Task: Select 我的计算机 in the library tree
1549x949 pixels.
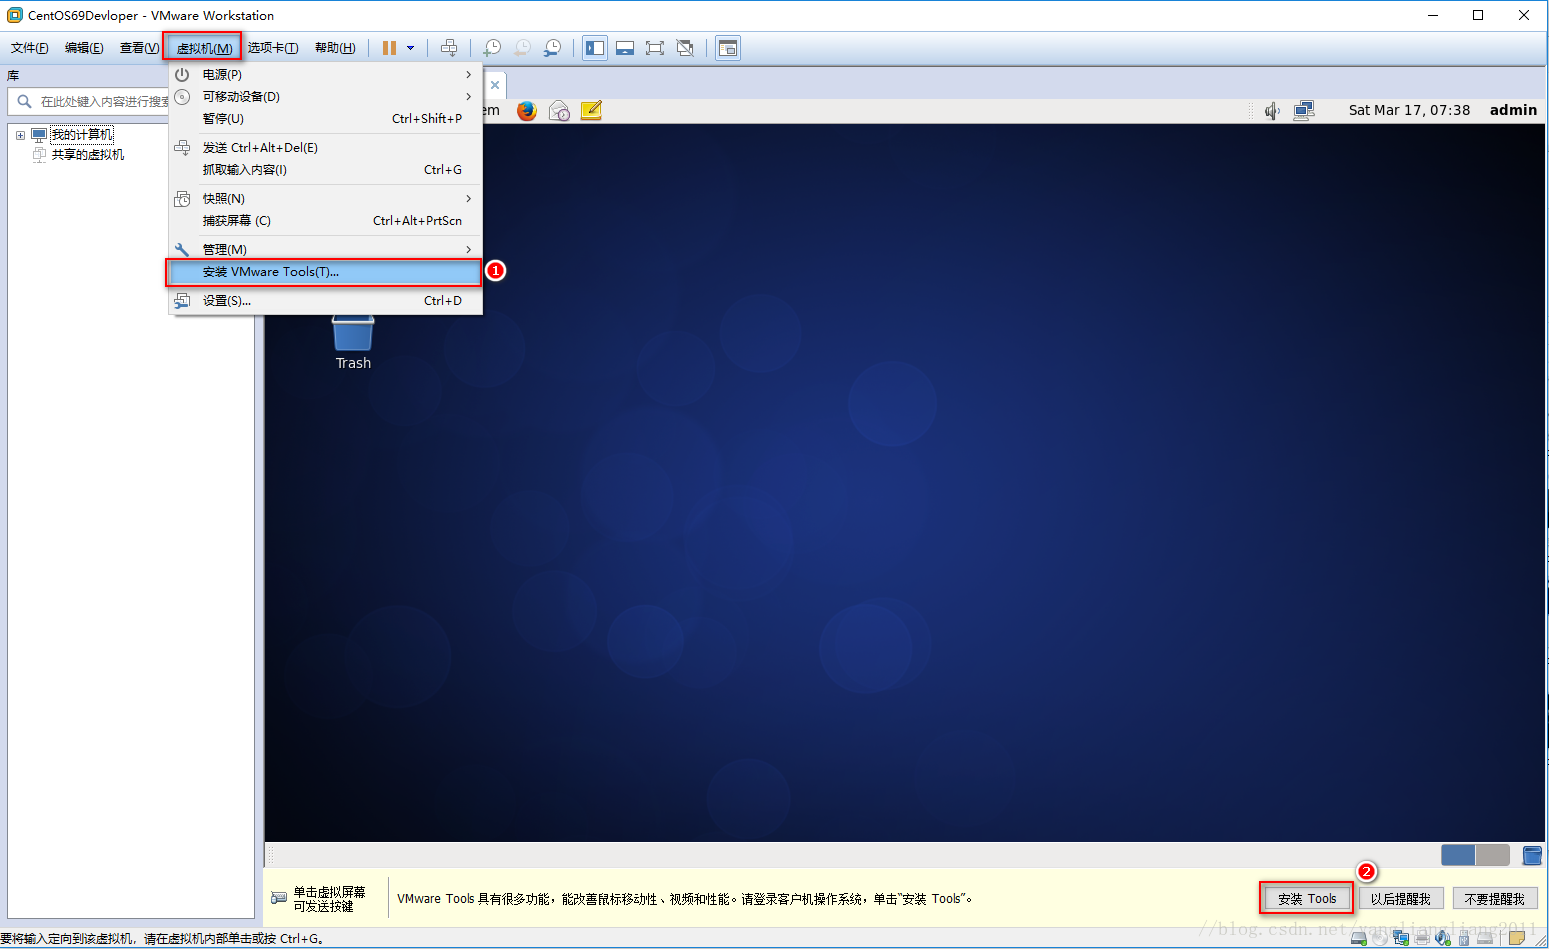Action: (x=82, y=135)
